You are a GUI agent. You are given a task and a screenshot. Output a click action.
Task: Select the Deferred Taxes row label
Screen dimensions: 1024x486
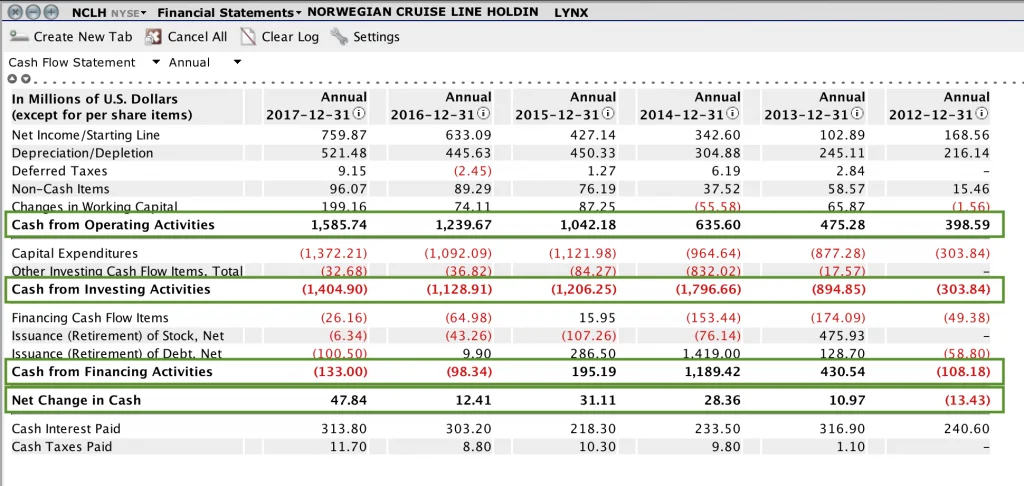point(59,170)
